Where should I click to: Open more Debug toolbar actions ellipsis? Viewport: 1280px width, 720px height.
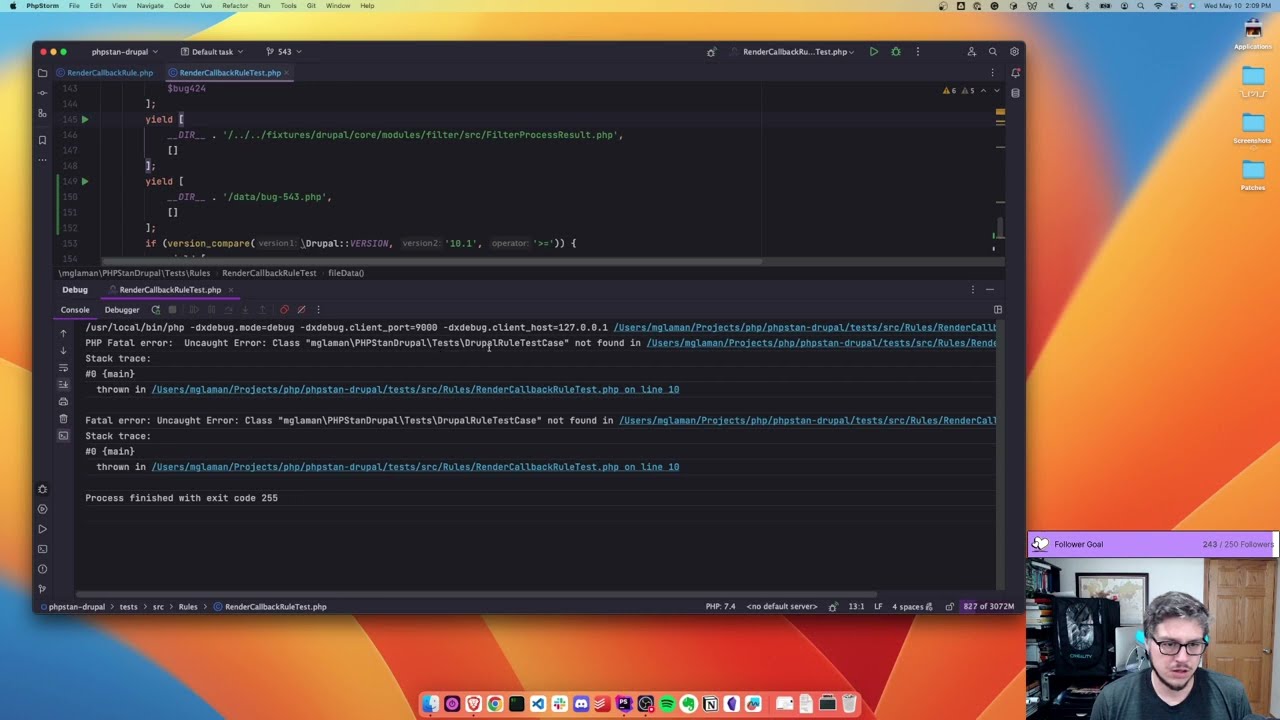click(x=318, y=310)
